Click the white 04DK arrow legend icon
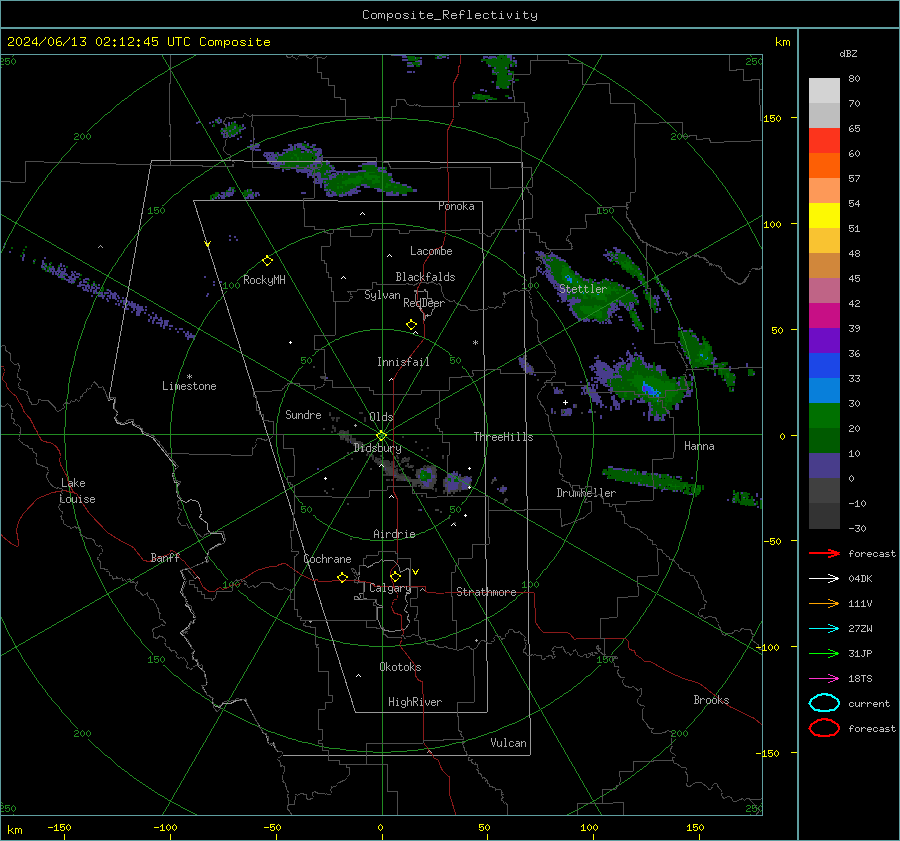900x841 pixels. point(824,579)
